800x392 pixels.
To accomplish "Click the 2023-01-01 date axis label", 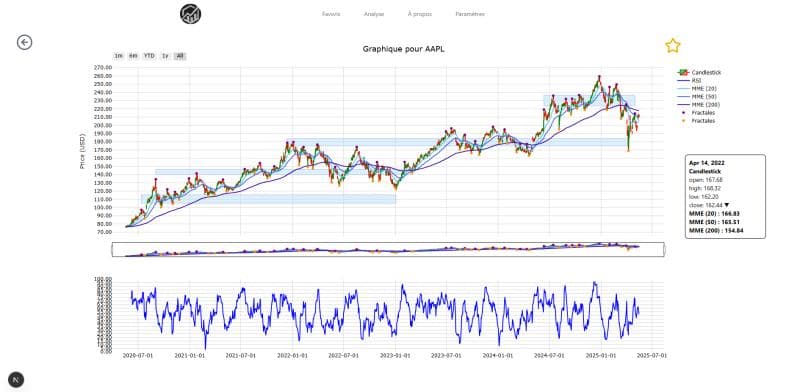I will coord(395,355).
